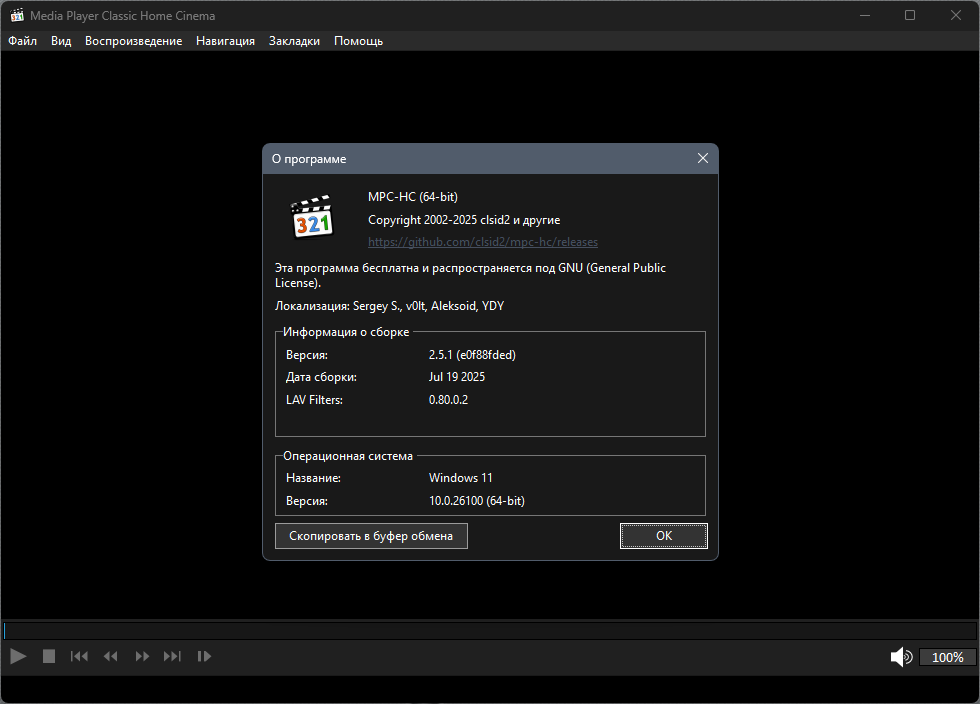Click the MPC-HC (64-bit) title text
Image resolution: width=980 pixels, height=704 pixels.
[x=412, y=197]
